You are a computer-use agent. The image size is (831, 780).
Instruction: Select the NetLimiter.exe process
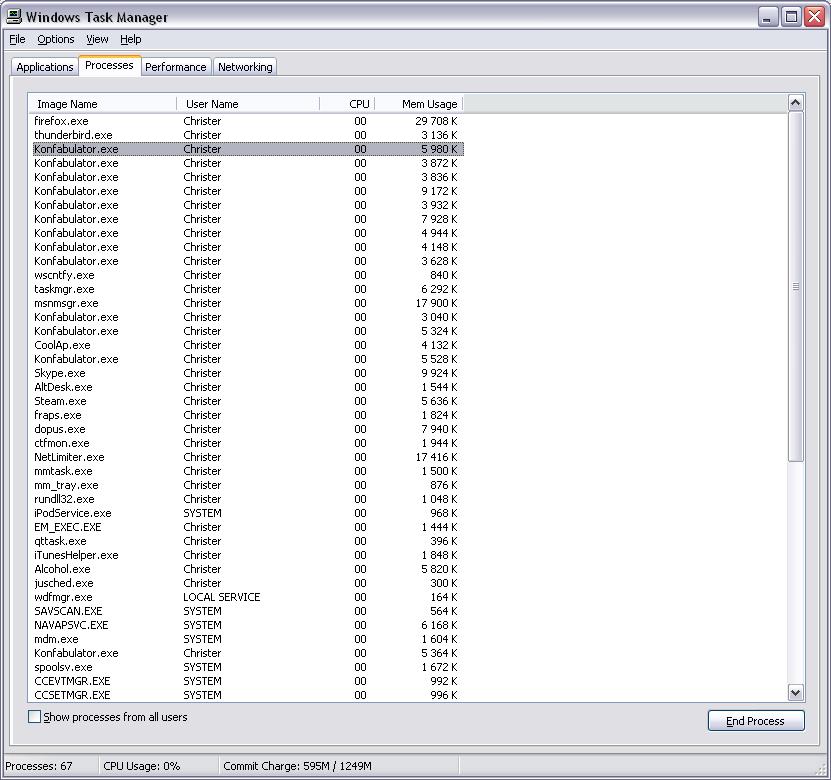(248, 457)
